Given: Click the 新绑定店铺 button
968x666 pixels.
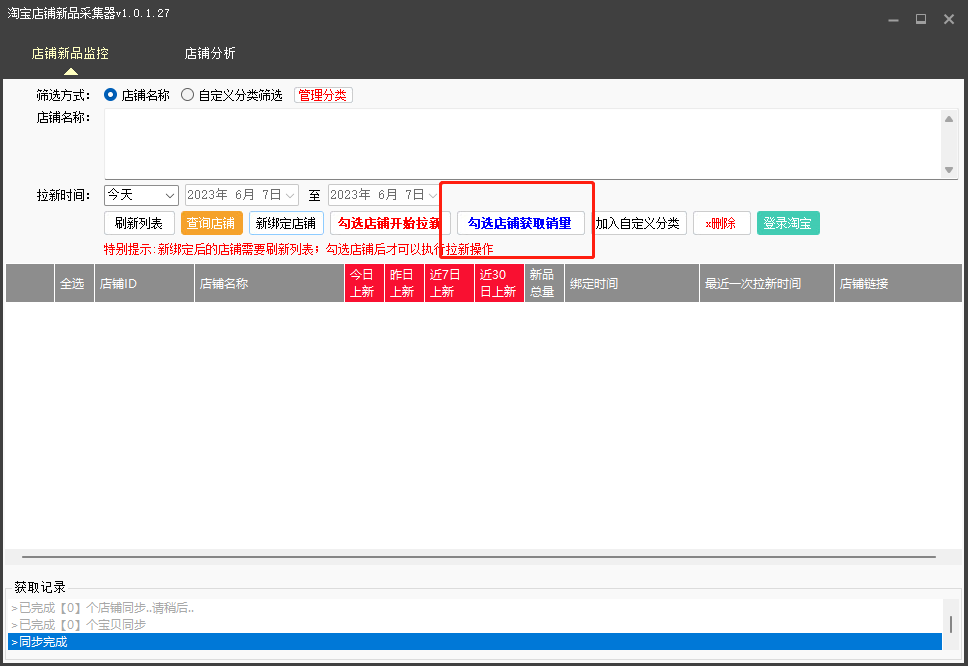Looking at the screenshot, I should coord(286,223).
